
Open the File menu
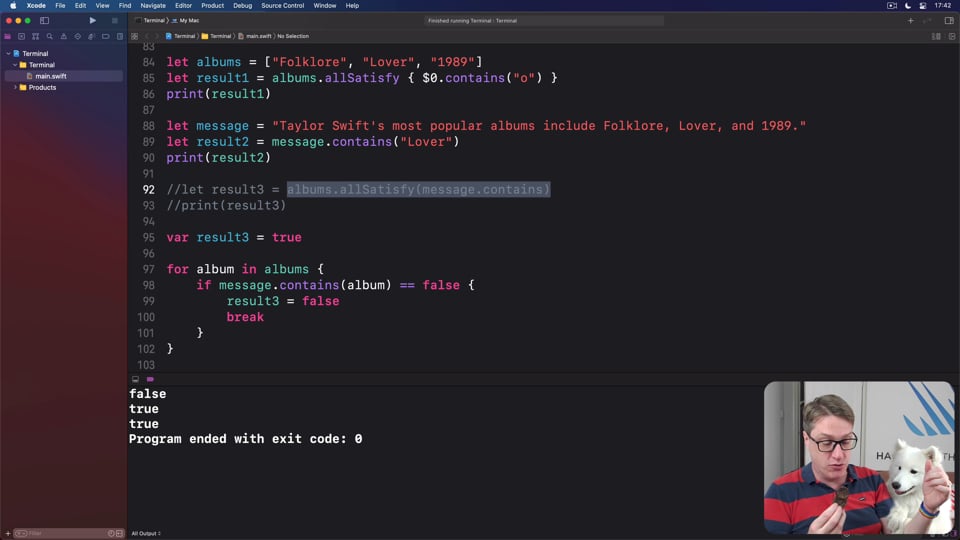(x=60, y=6)
